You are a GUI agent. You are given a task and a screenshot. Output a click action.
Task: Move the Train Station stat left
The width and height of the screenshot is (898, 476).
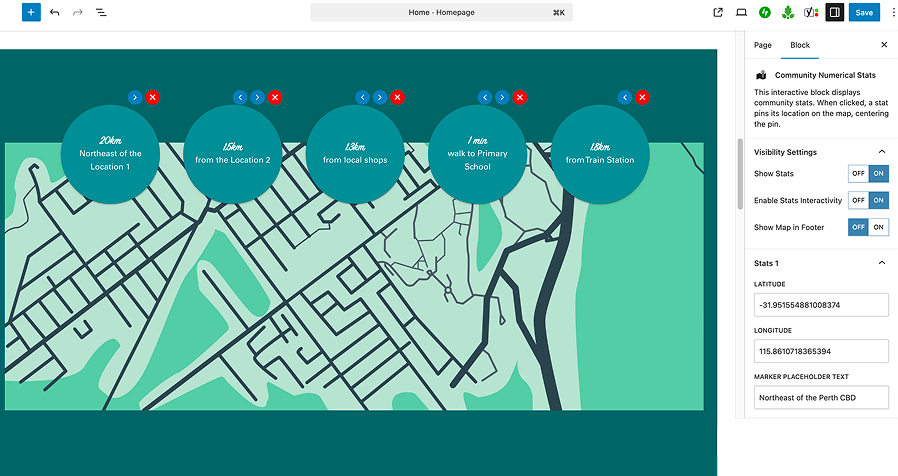point(625,97)
